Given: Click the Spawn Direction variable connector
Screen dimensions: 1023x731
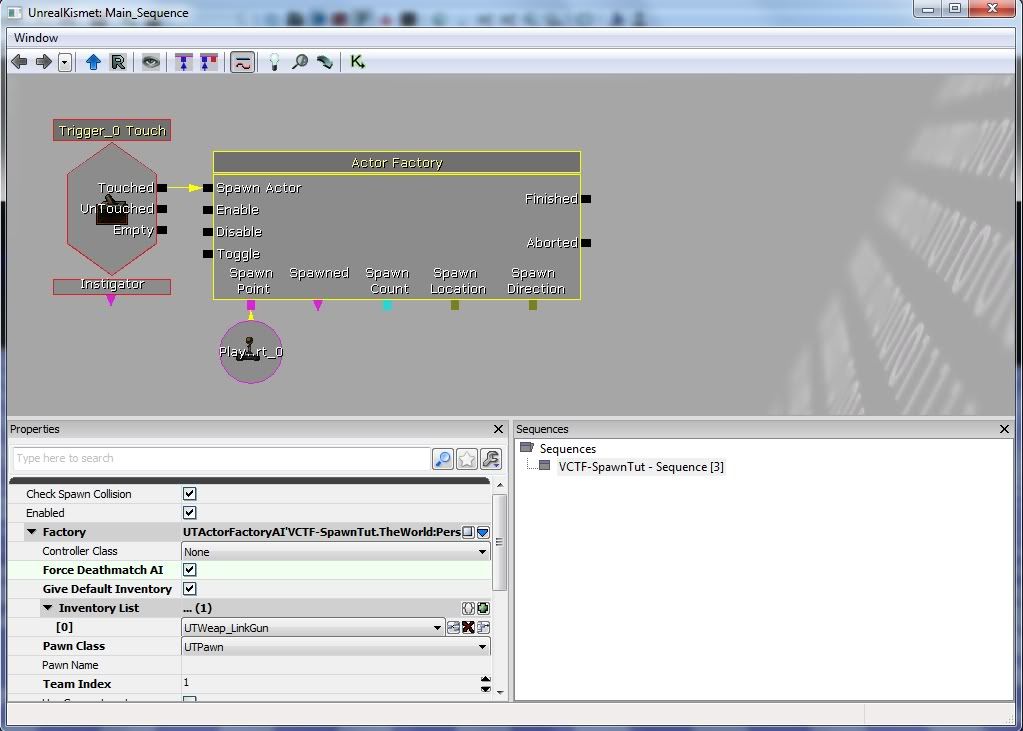Looking at the screenshot, I should point(533,305).
